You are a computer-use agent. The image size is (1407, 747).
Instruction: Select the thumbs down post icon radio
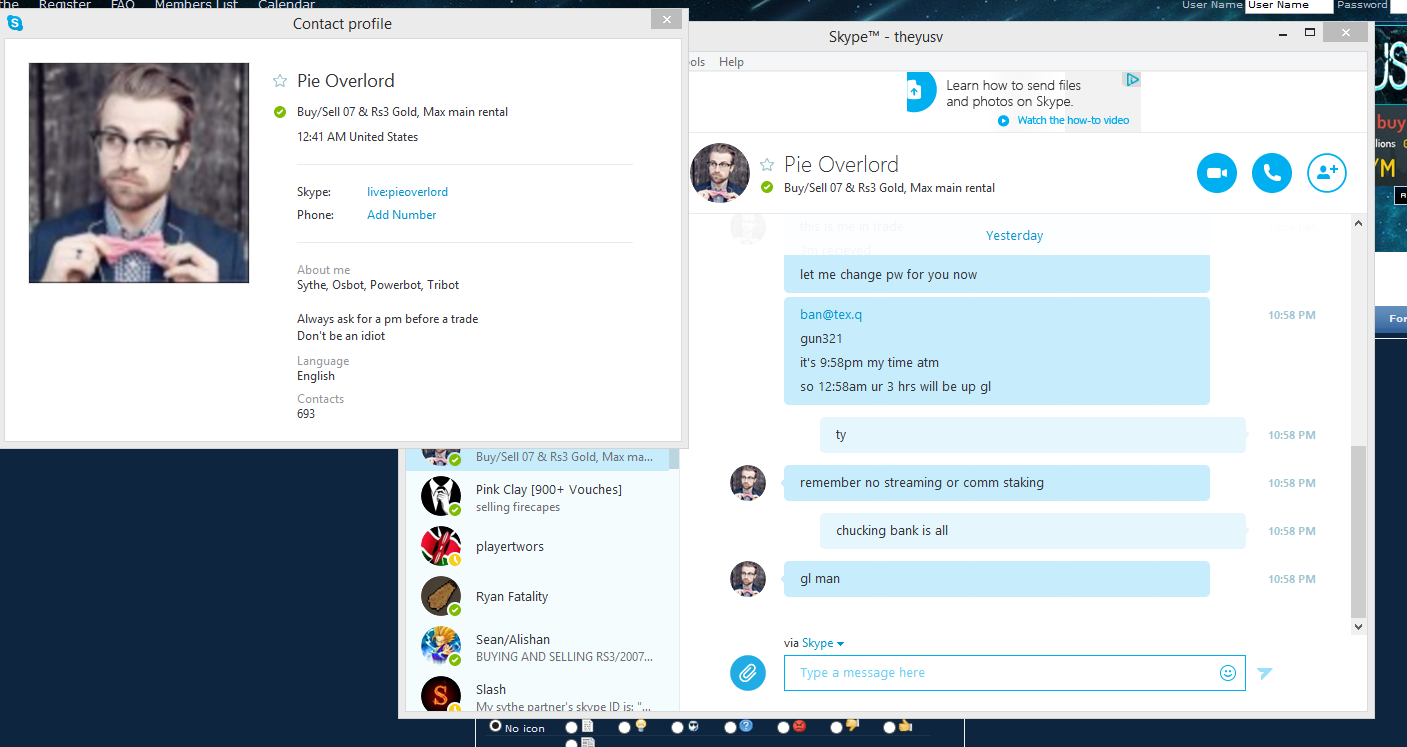pos(836,727)
